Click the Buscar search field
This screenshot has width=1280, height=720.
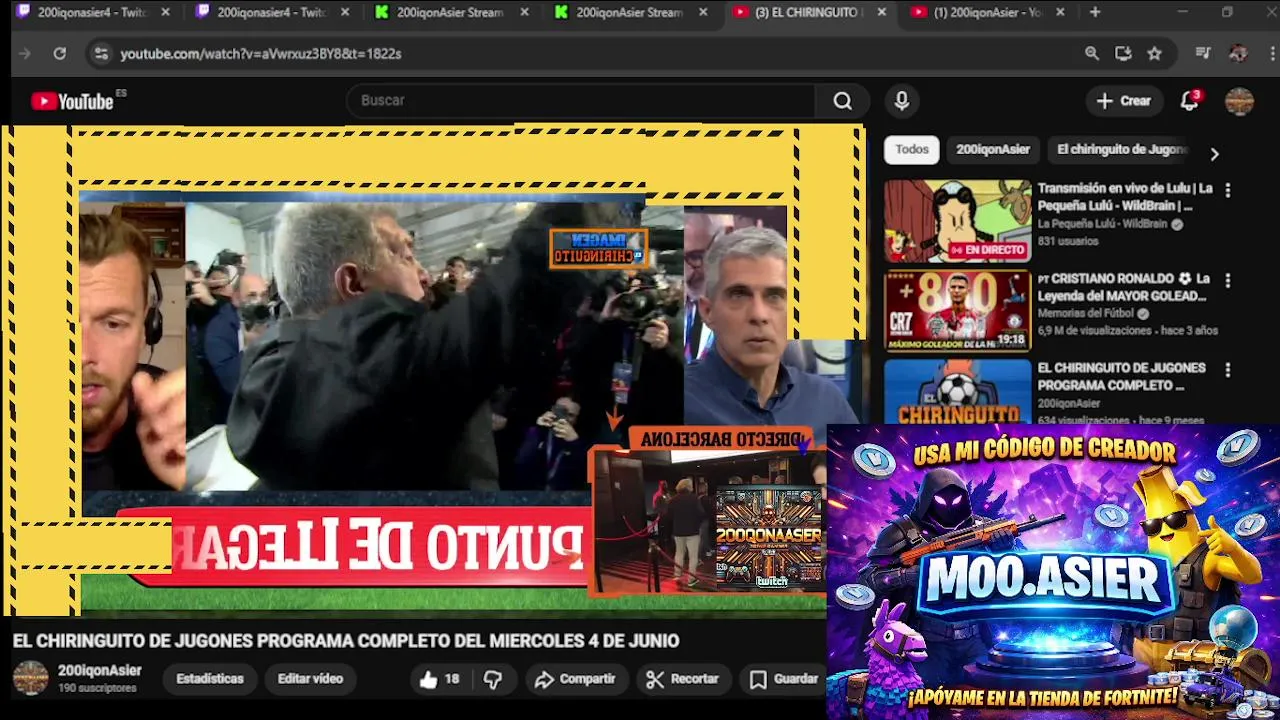tap(583, 101)
